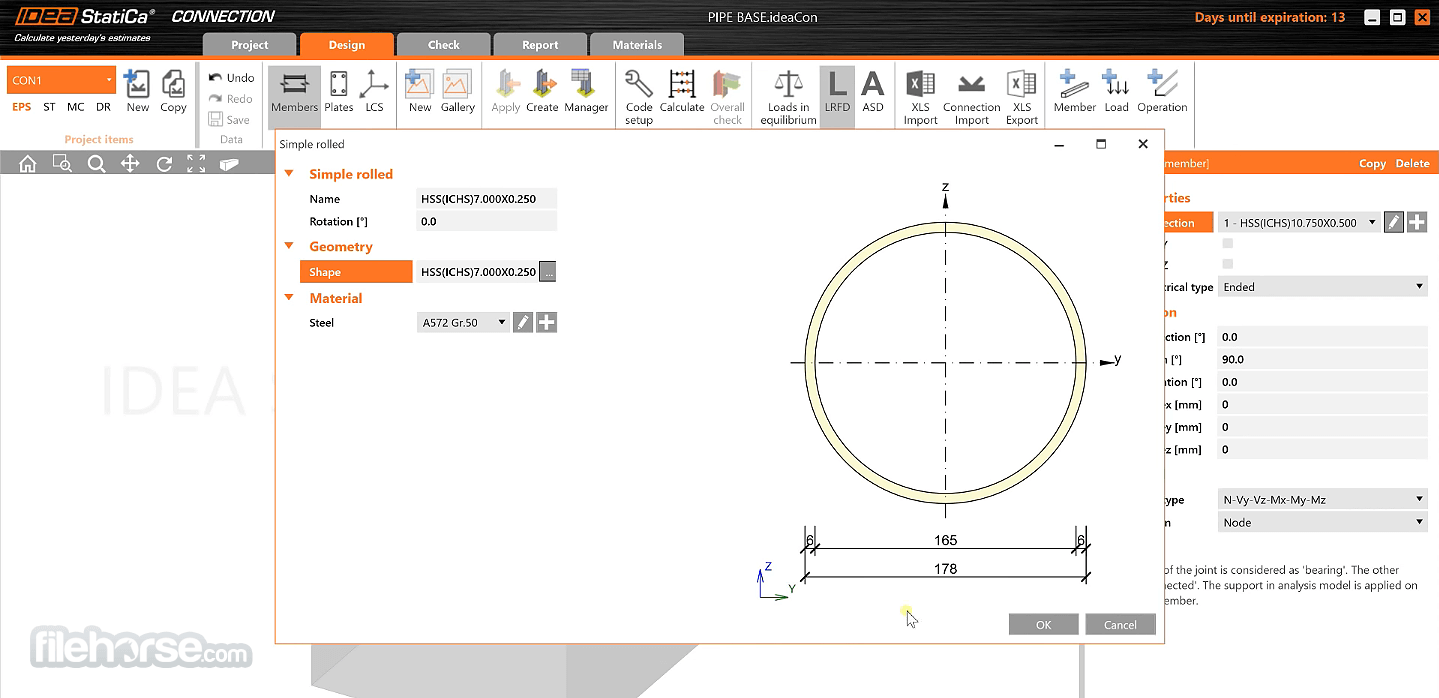Screen dimensions: 1439x698
Task: Click the shape browse ellipsis button
Action: 548,272
